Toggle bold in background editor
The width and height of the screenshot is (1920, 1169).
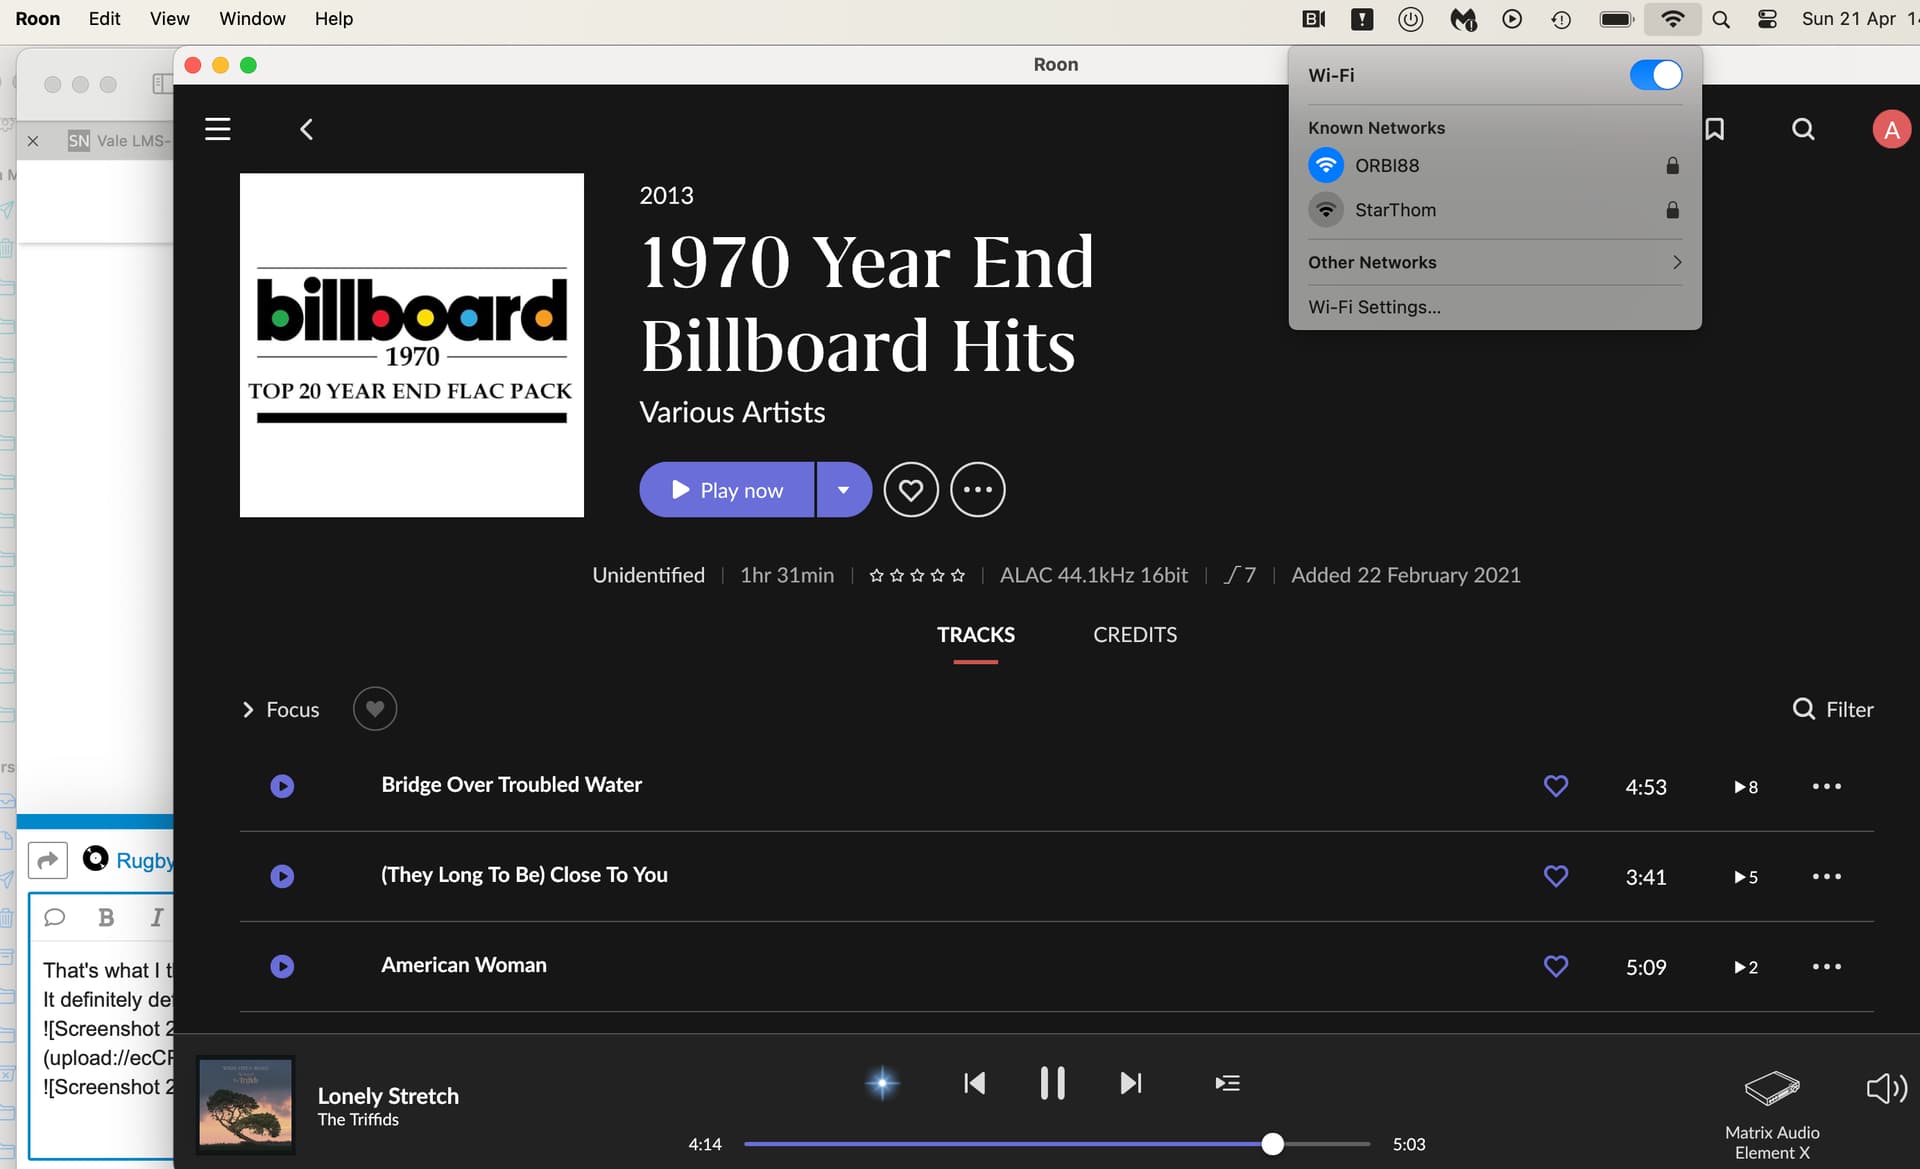(x=106, y=917)
